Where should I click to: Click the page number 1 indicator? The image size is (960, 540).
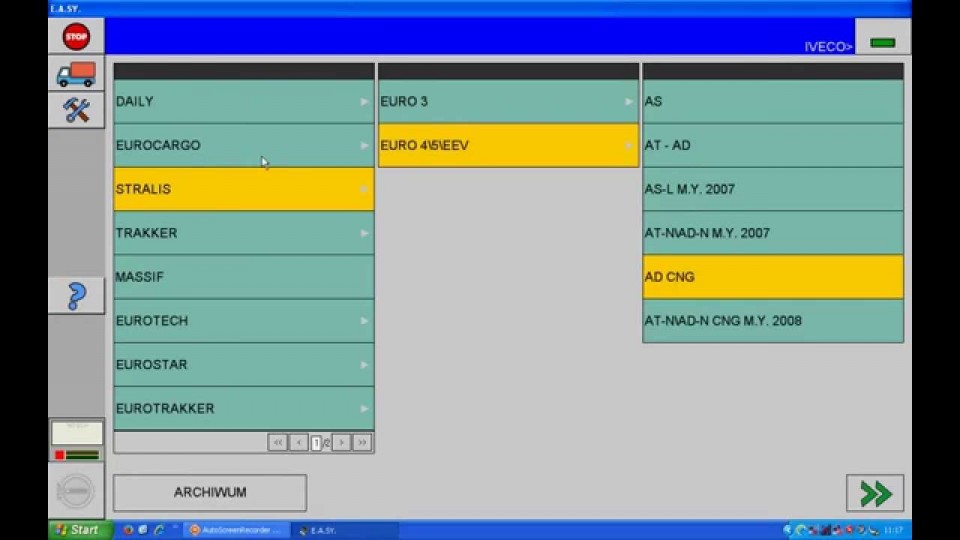tap(316, 443)
